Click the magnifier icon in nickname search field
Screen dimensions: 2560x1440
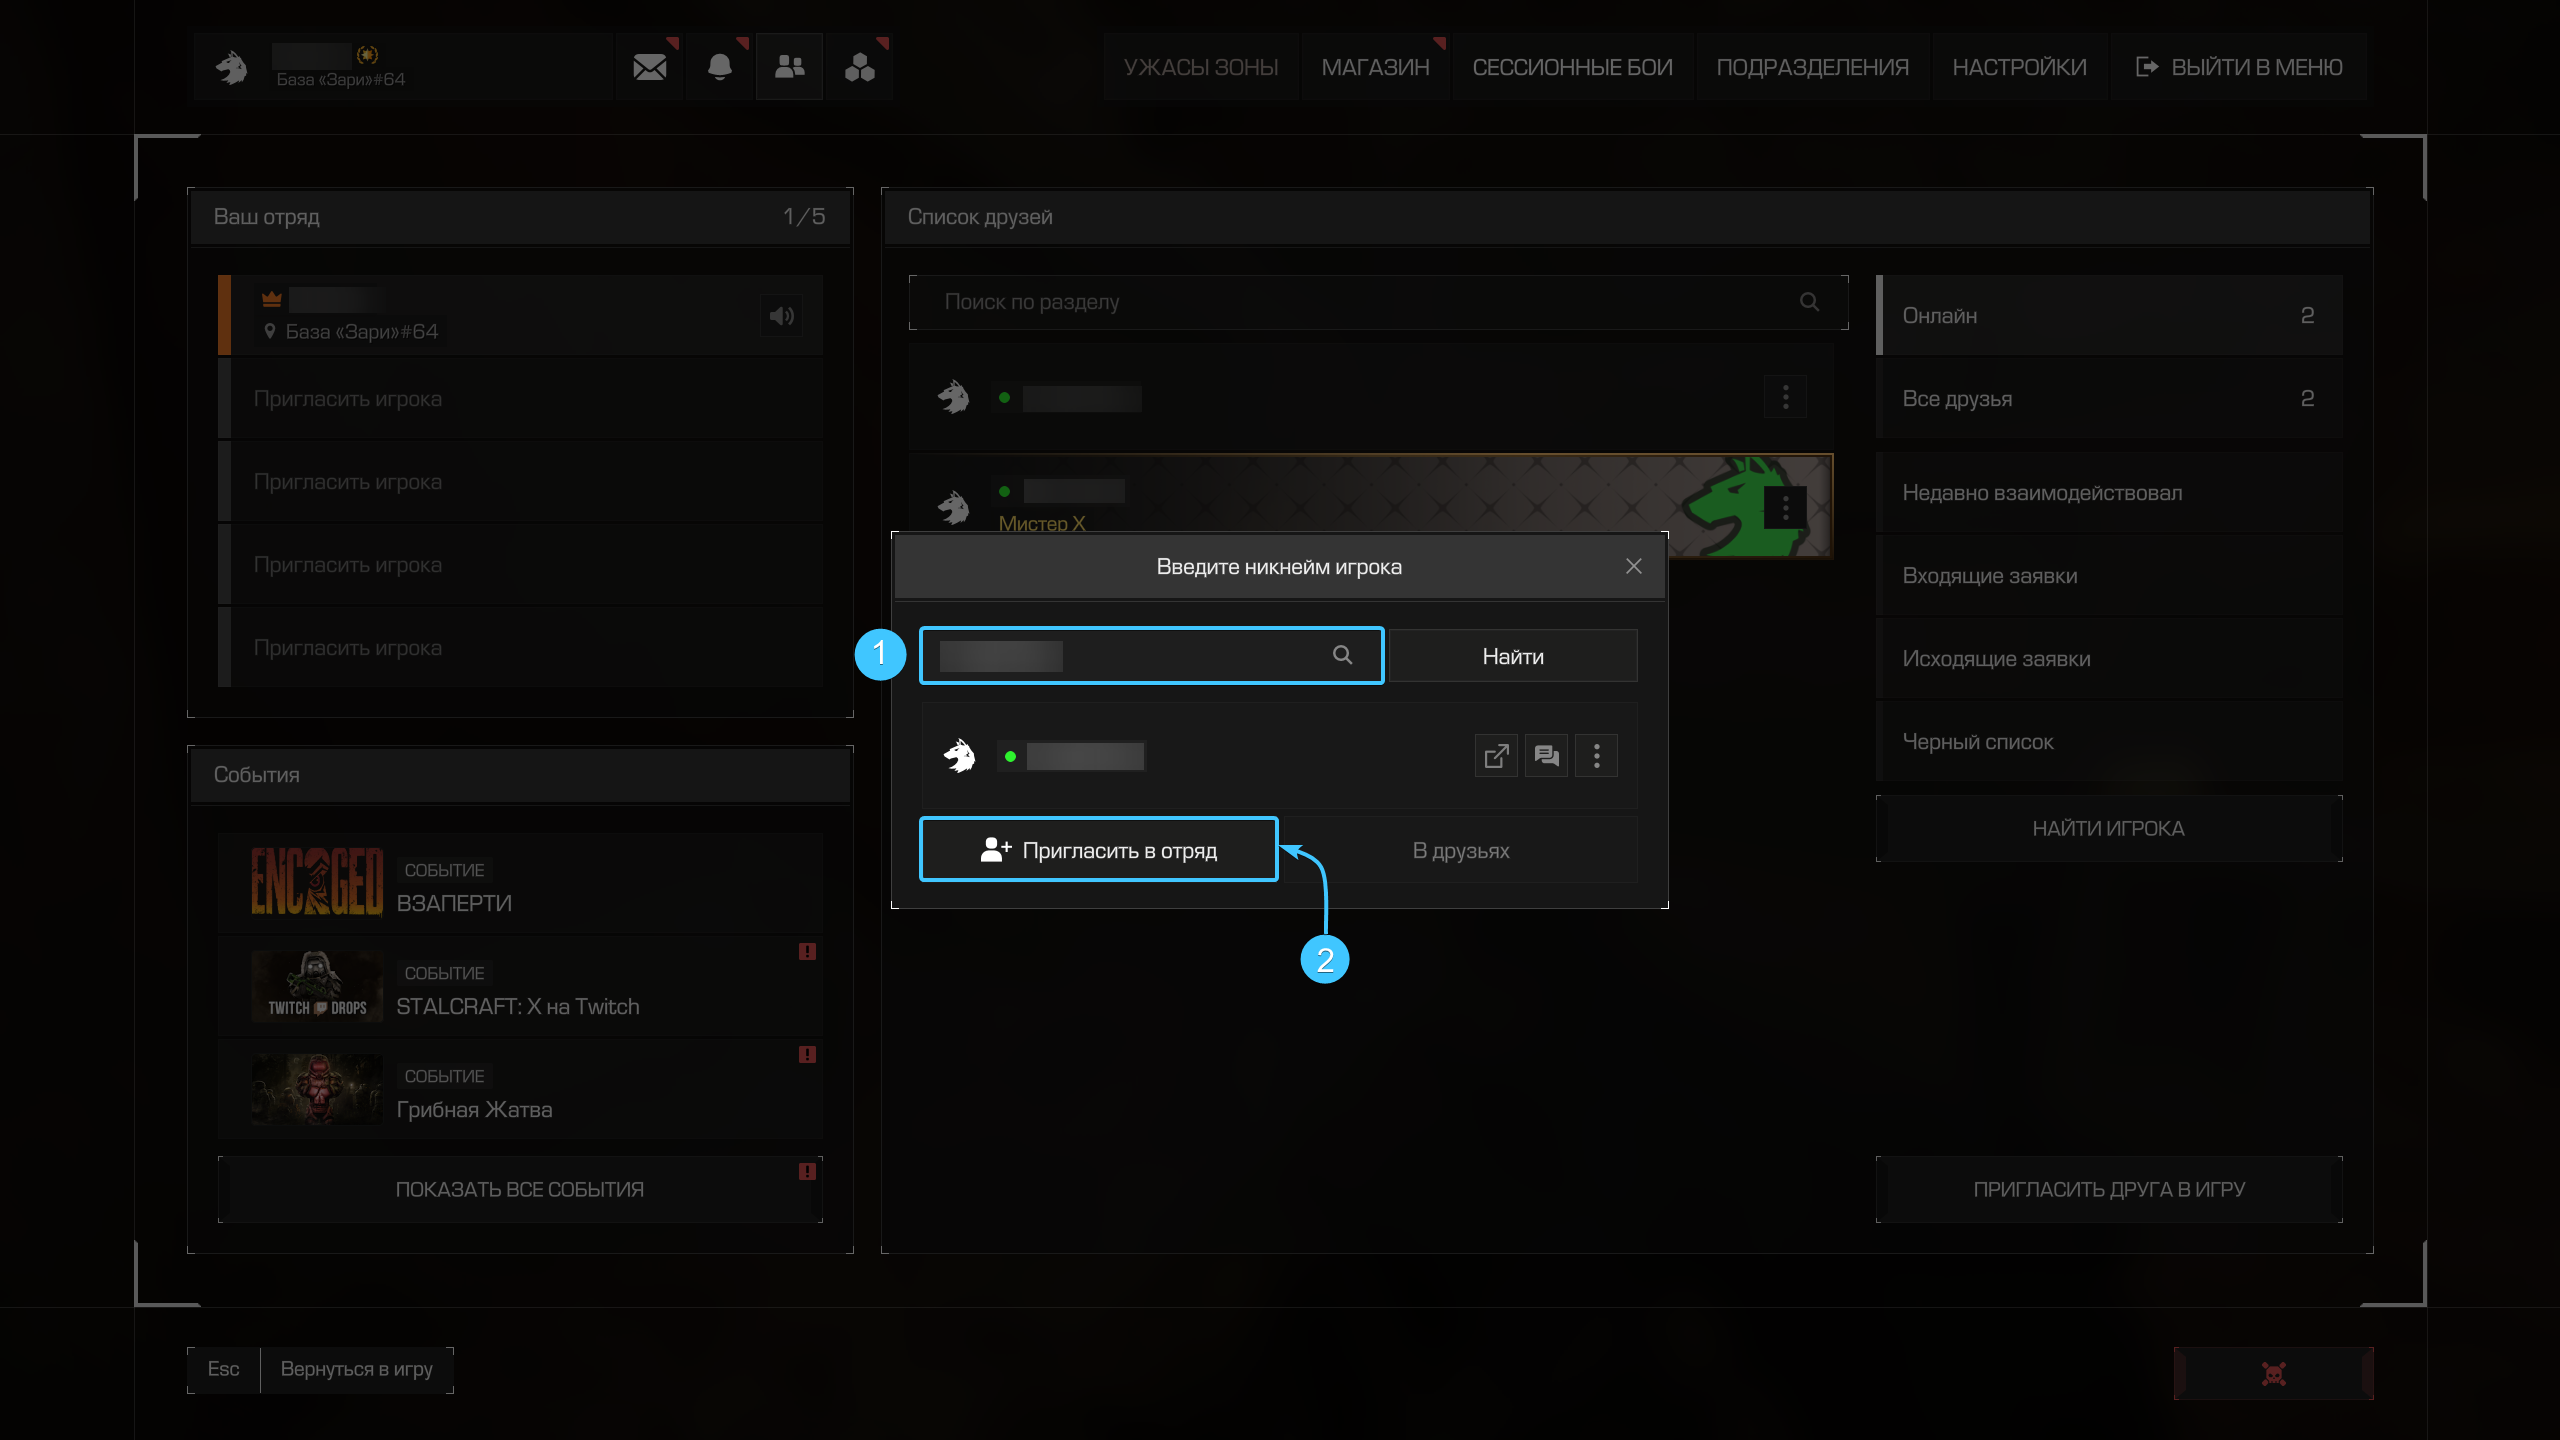[1342, 655]
